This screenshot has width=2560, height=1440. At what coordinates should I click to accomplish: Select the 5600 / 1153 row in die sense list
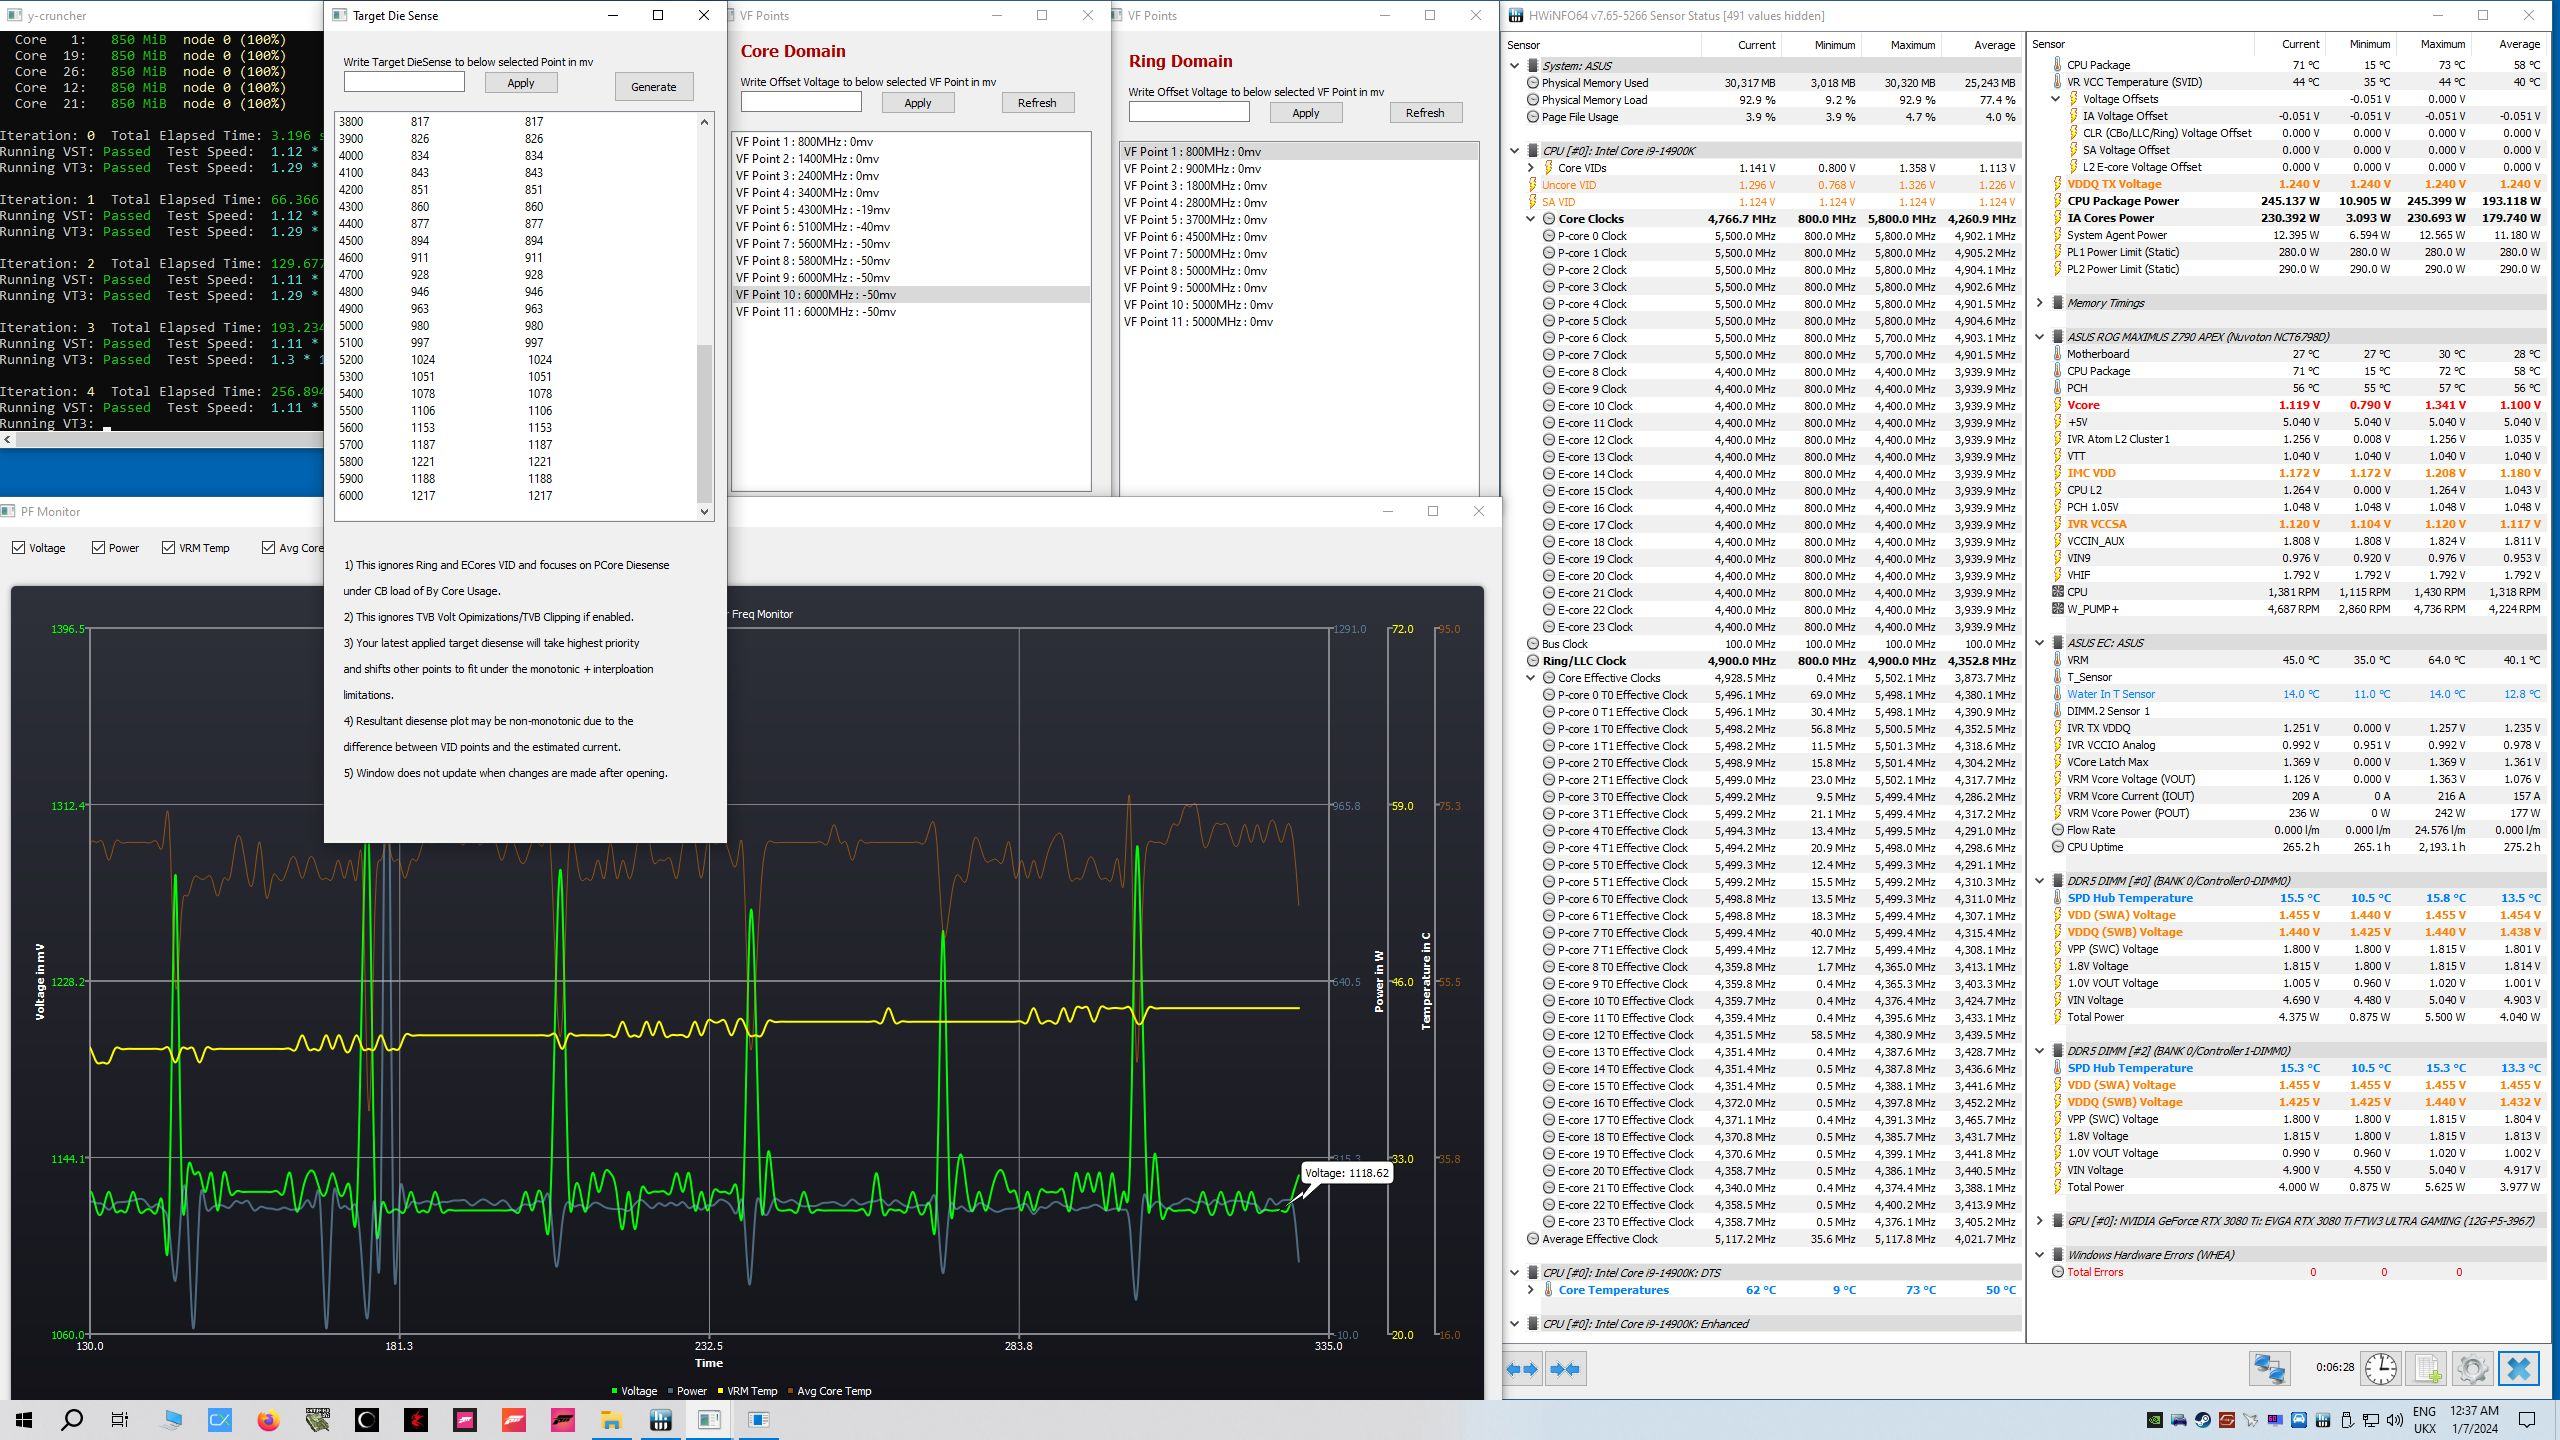(515, 428)
